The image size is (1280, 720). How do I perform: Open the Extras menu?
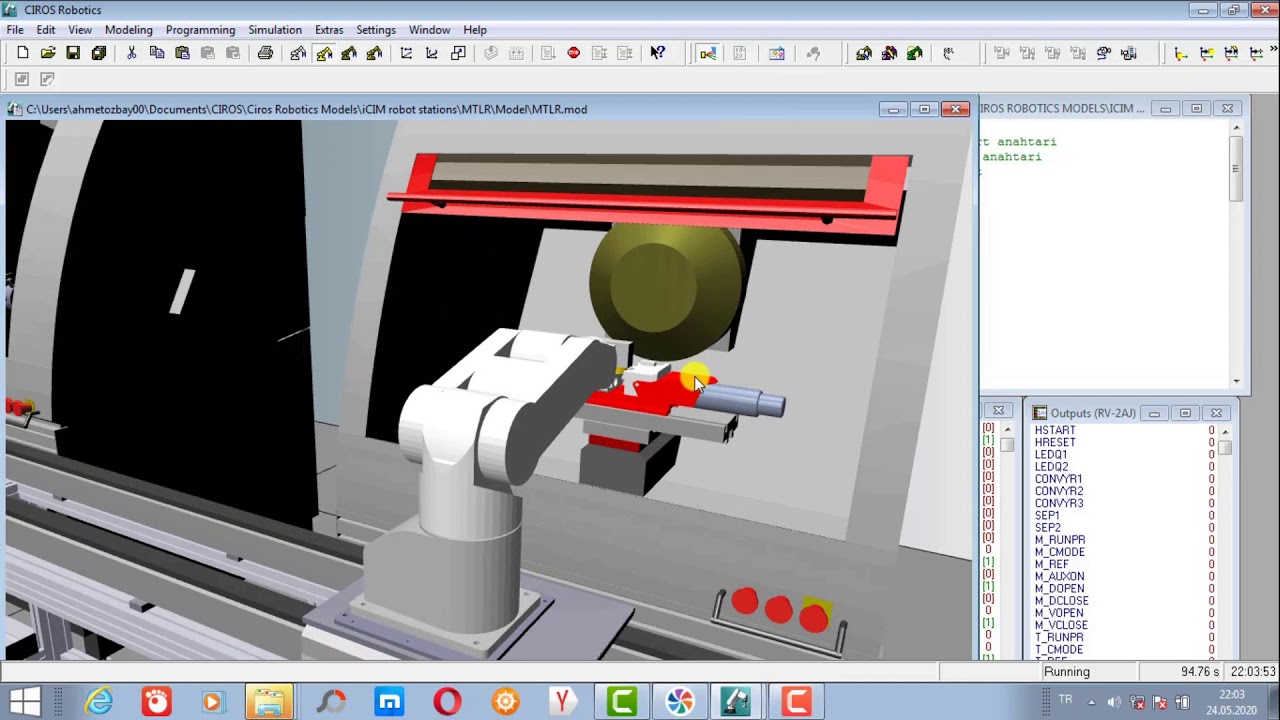pos(329,30)
